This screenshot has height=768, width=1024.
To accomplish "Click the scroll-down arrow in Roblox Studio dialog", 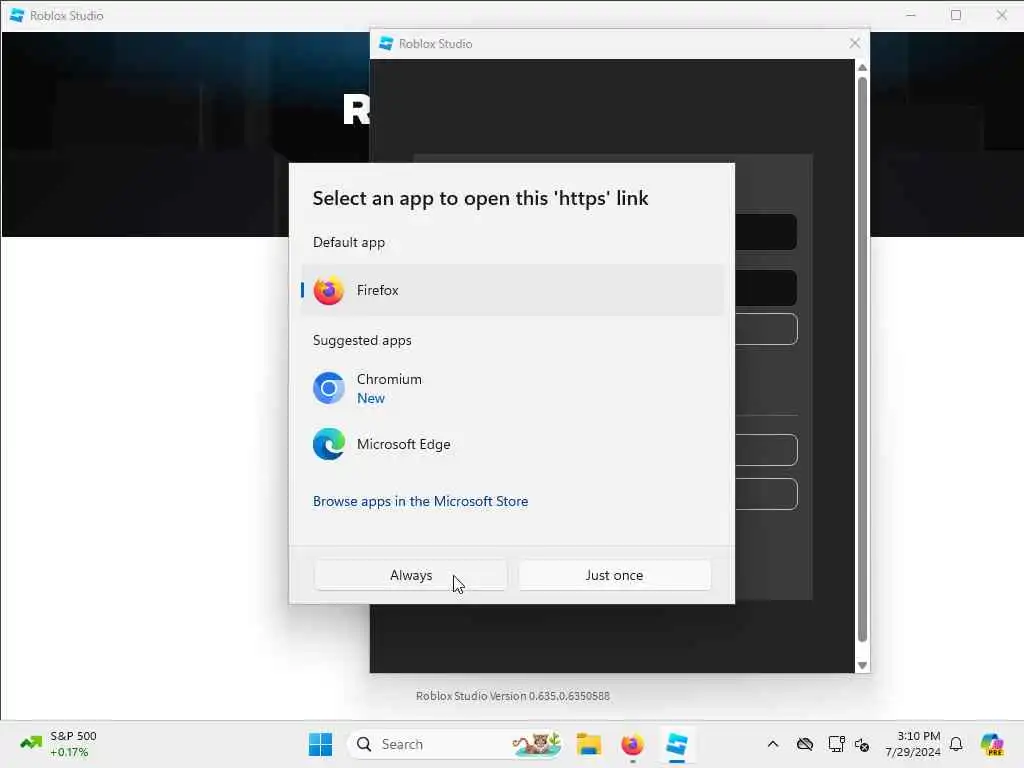I will point(862,665).
